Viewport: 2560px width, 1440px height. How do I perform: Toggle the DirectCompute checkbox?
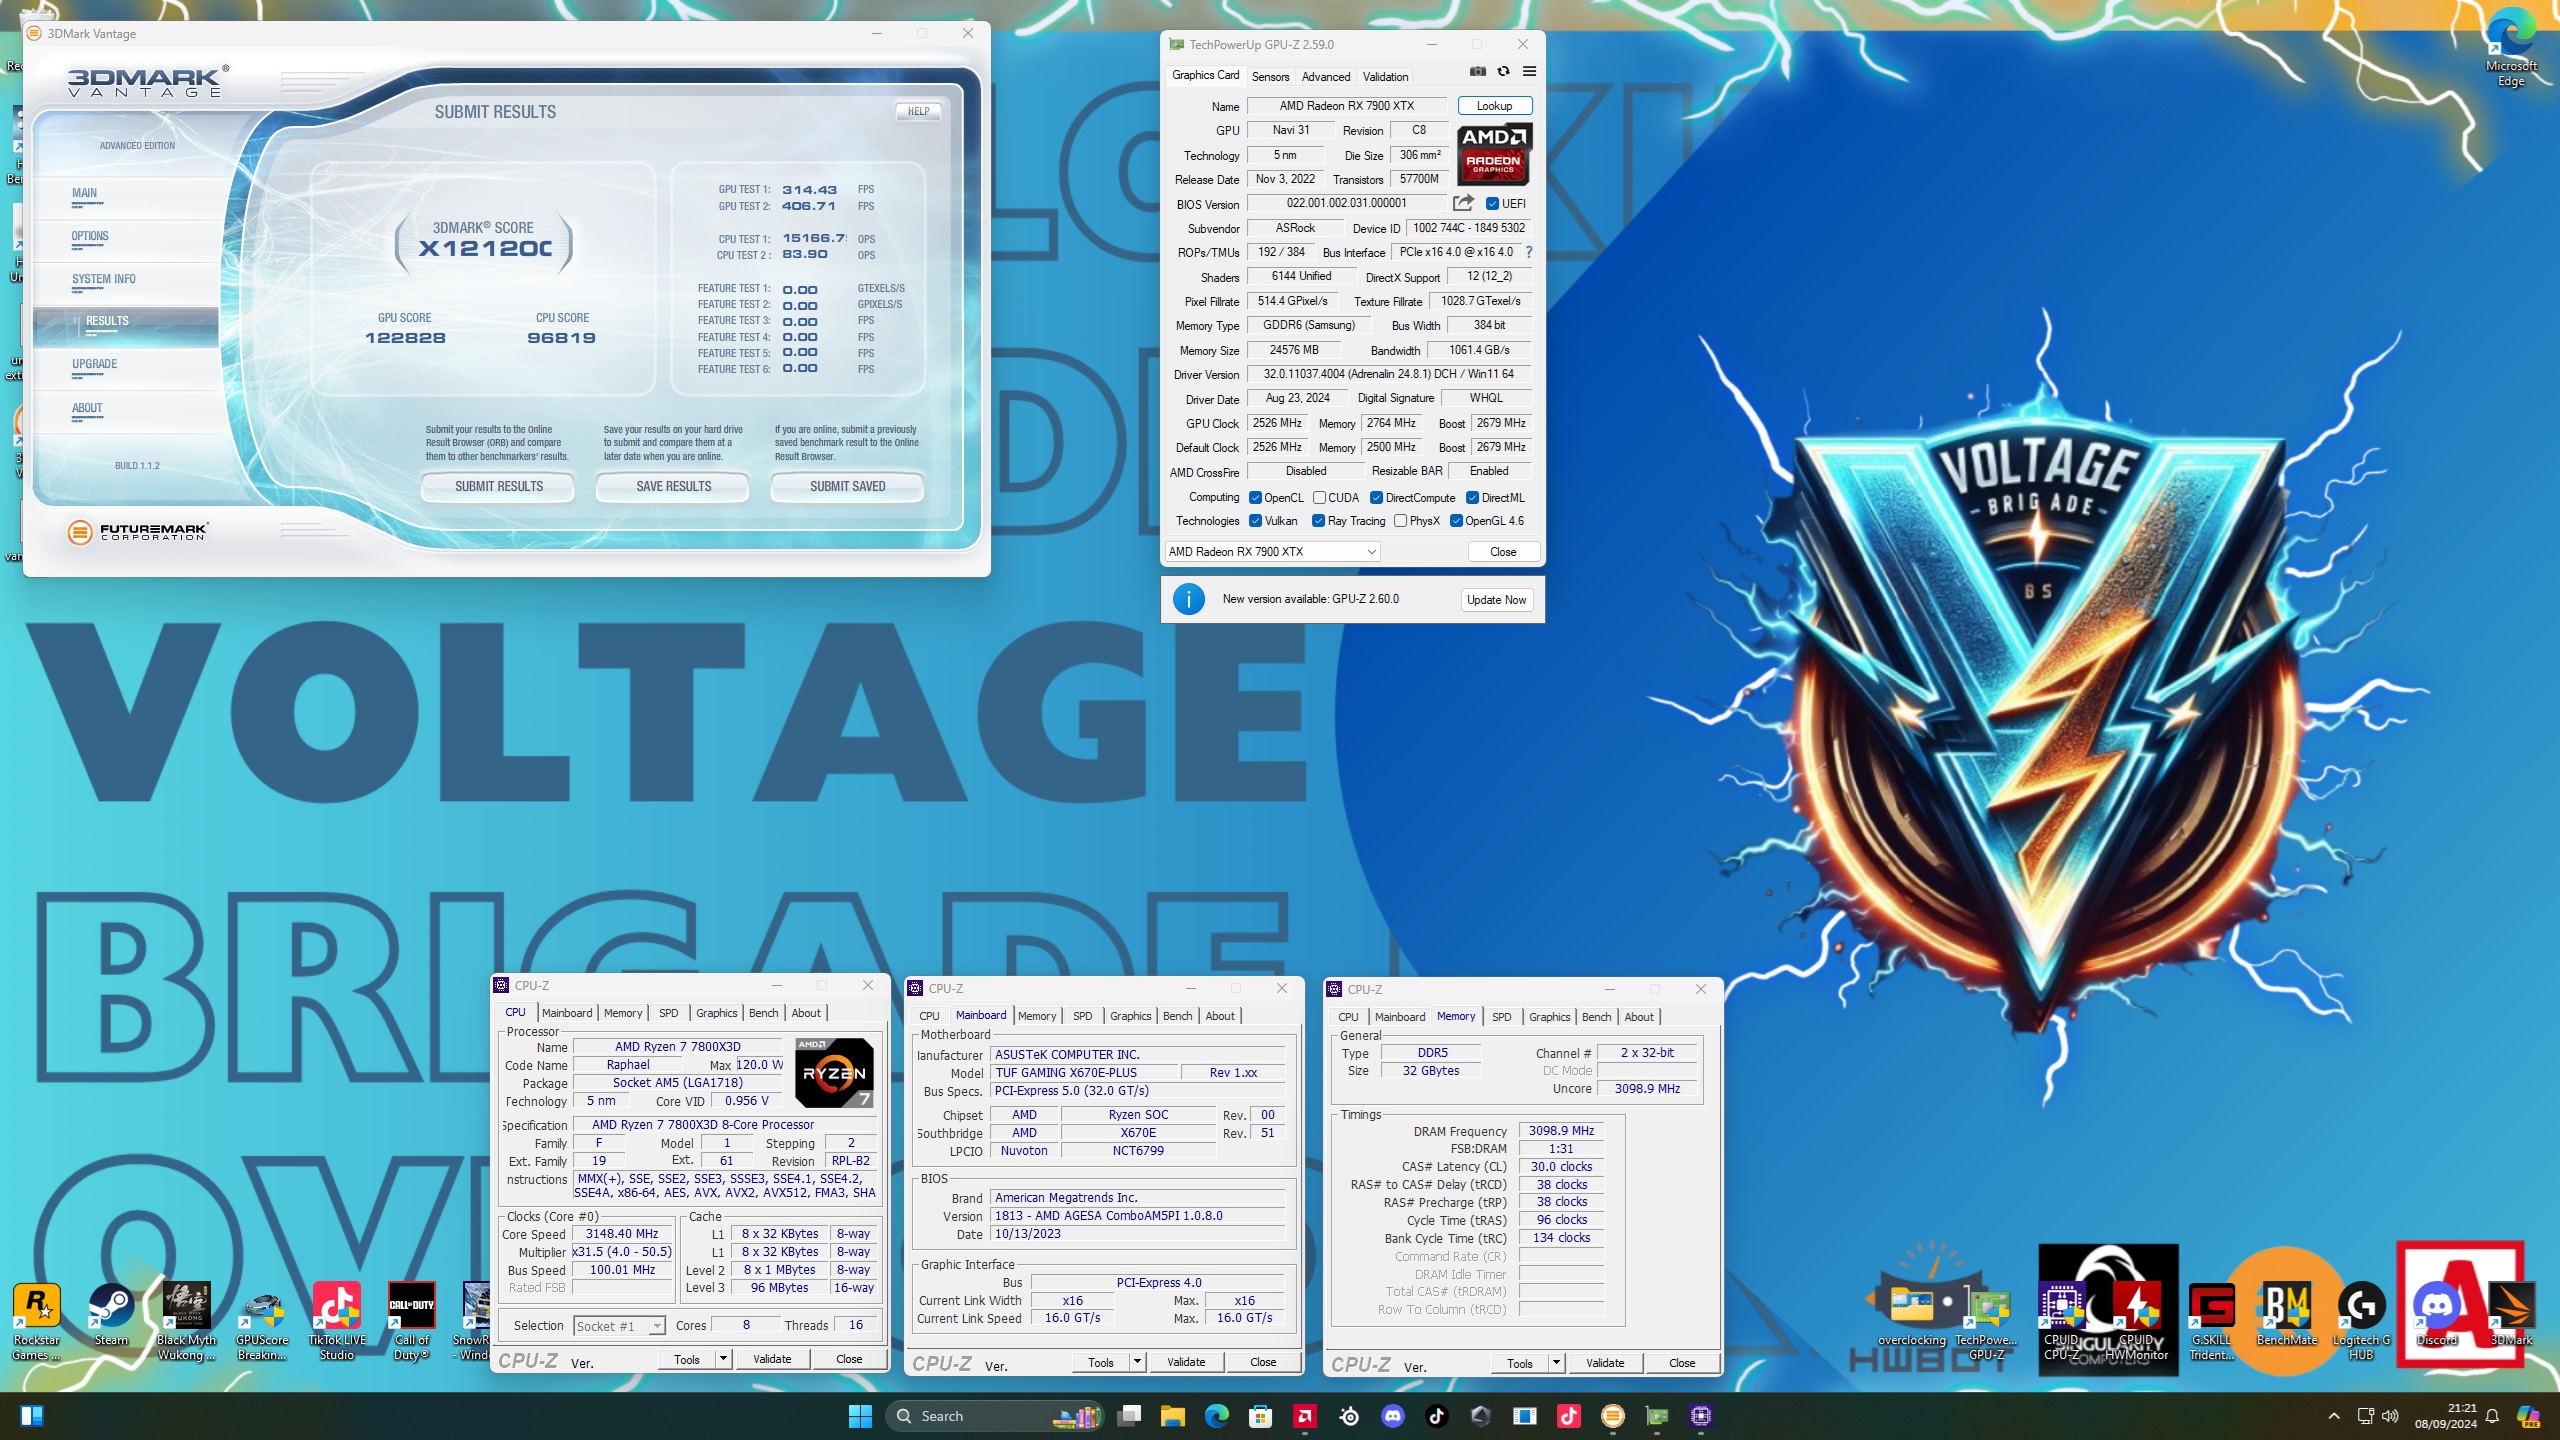point(1376,497)
